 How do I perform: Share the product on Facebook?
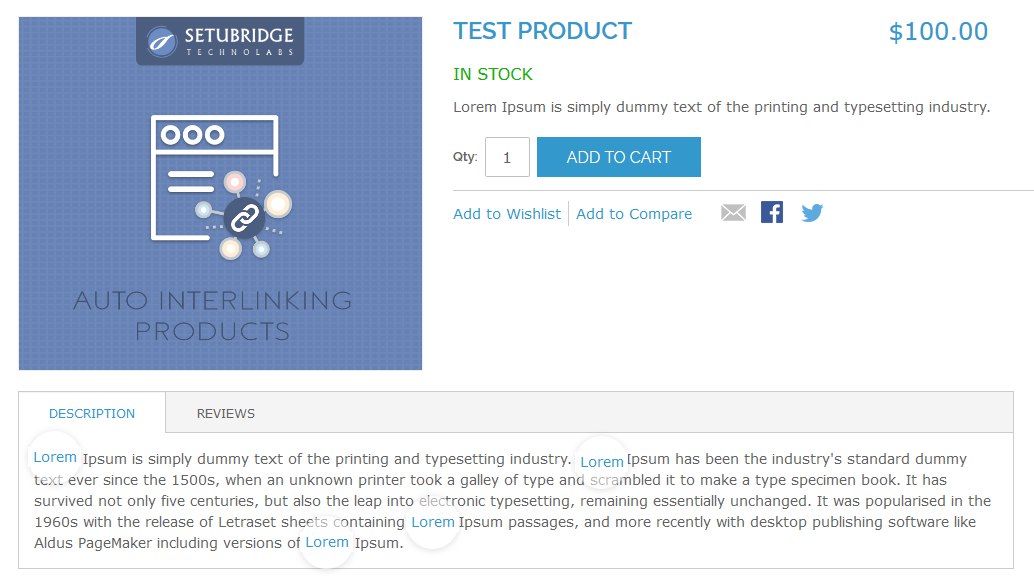[x=772, y=212]
